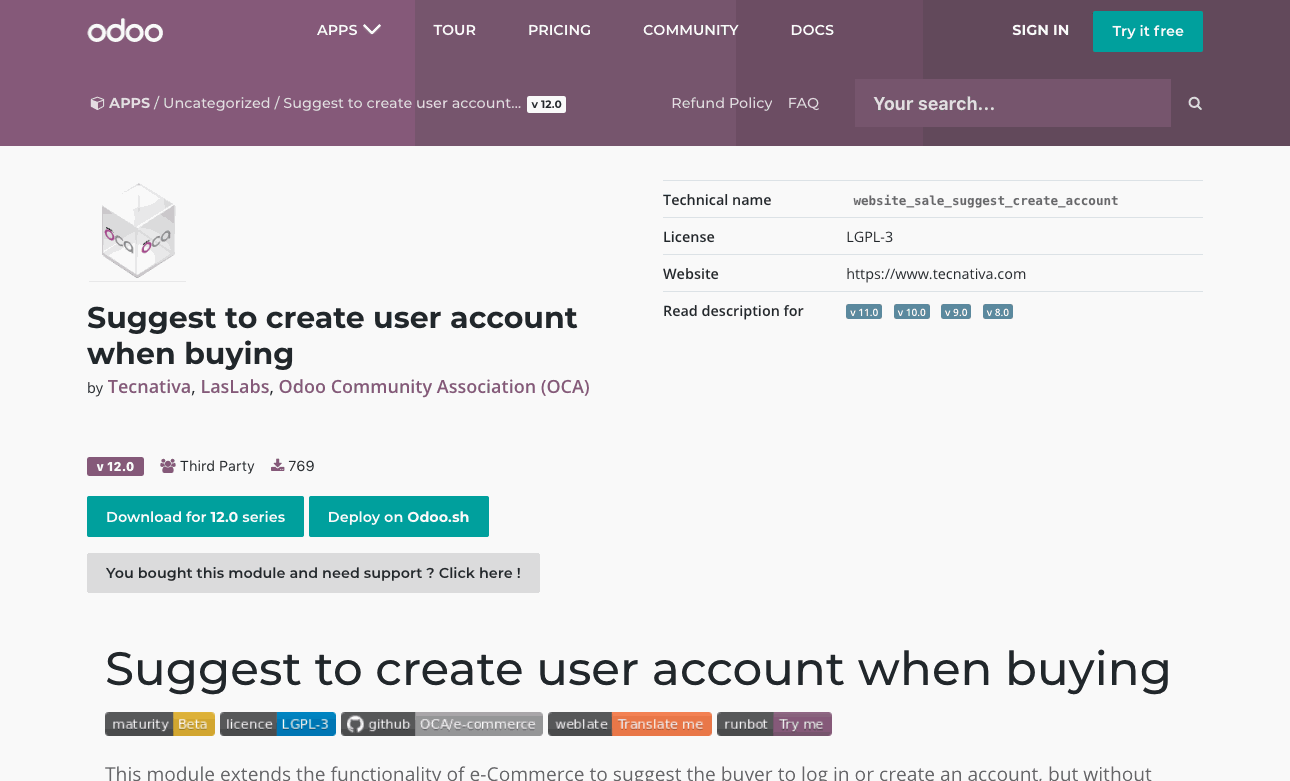
Task: Click the Third Party users icon
Action: click(168, 466)
